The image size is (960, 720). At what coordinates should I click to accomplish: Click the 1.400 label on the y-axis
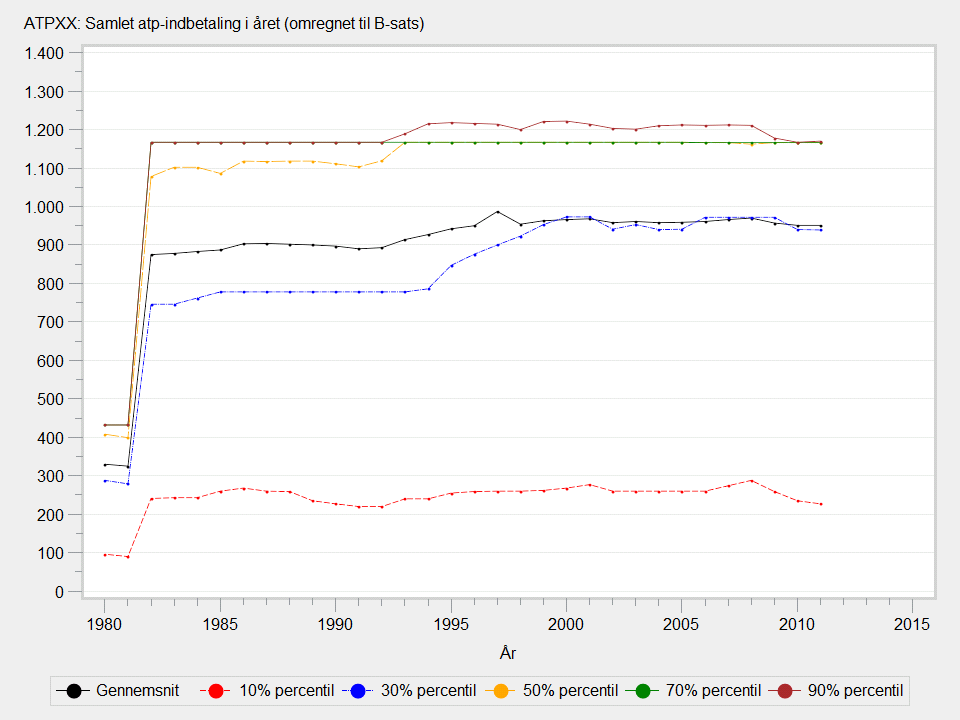(44, 53)
